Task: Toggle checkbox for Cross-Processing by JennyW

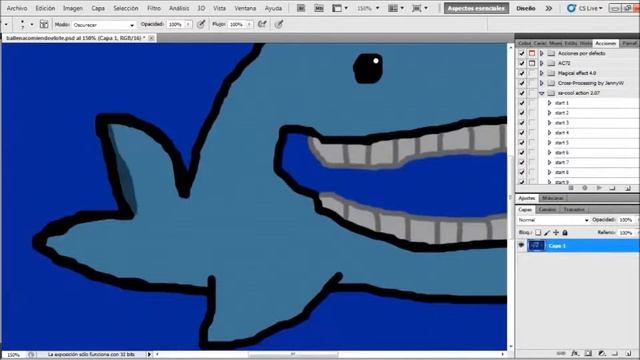Action: coord(522,83)
